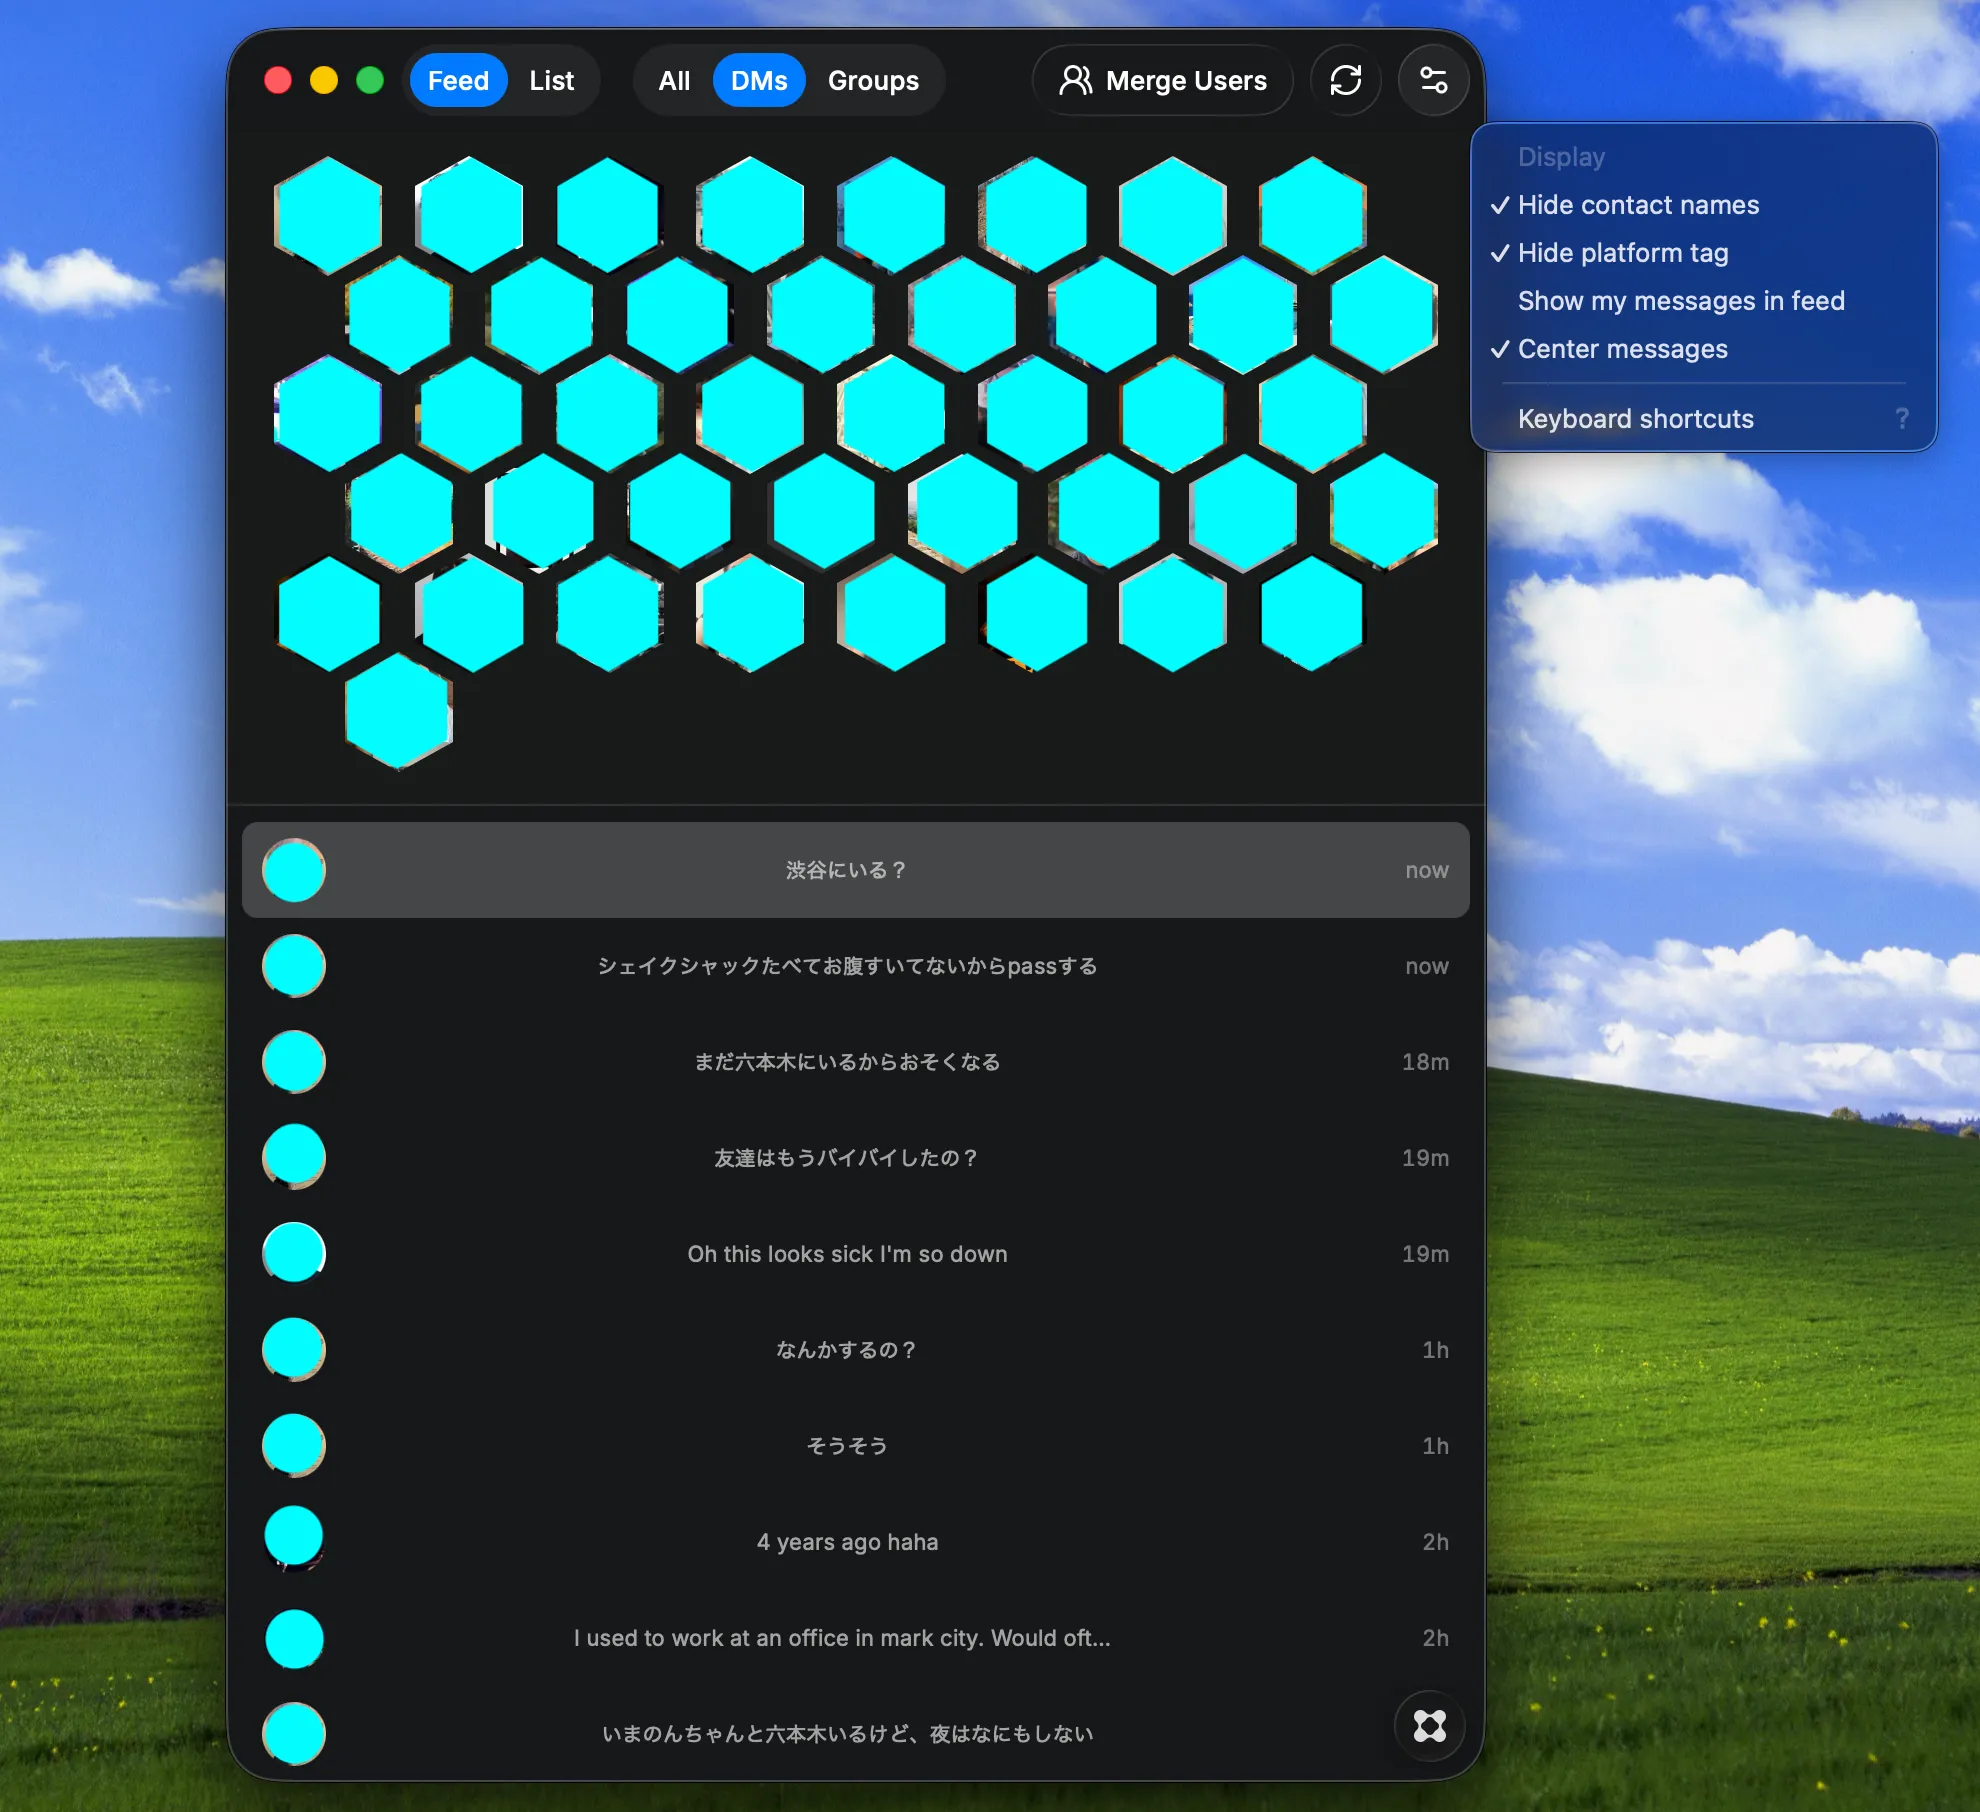This screenshot has height=1812, width=1980.
Task: Open the message まだ六本木にいるからおそくなる
Action: 856,1062
